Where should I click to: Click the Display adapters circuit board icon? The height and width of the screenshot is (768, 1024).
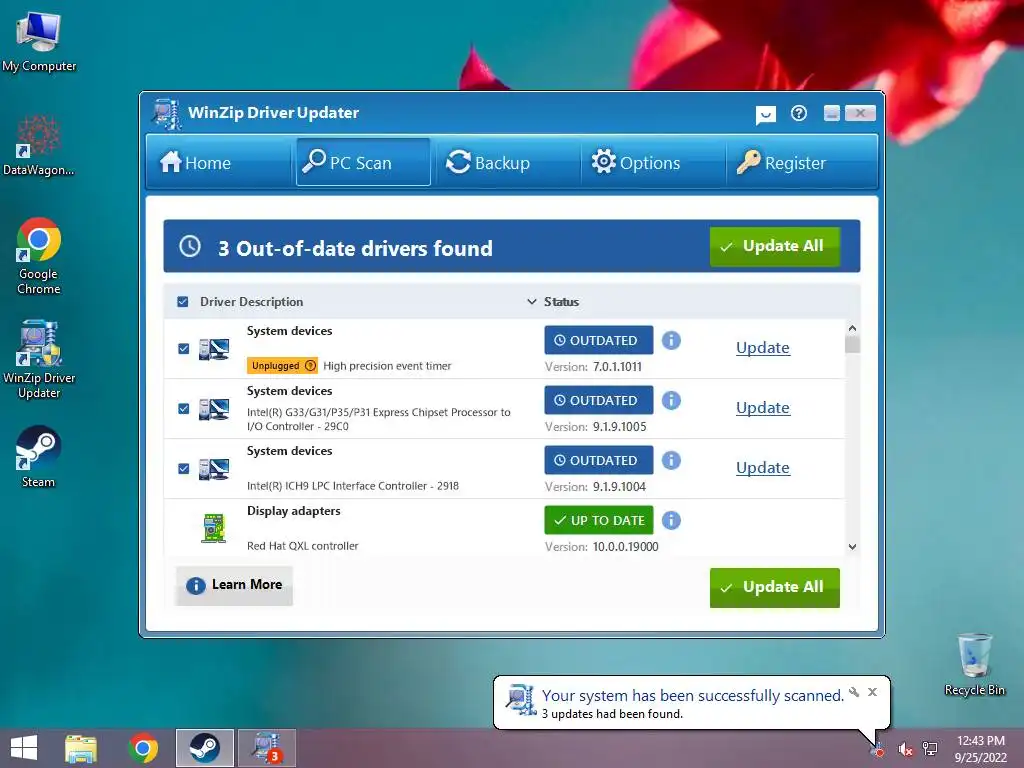pos(214,528)
